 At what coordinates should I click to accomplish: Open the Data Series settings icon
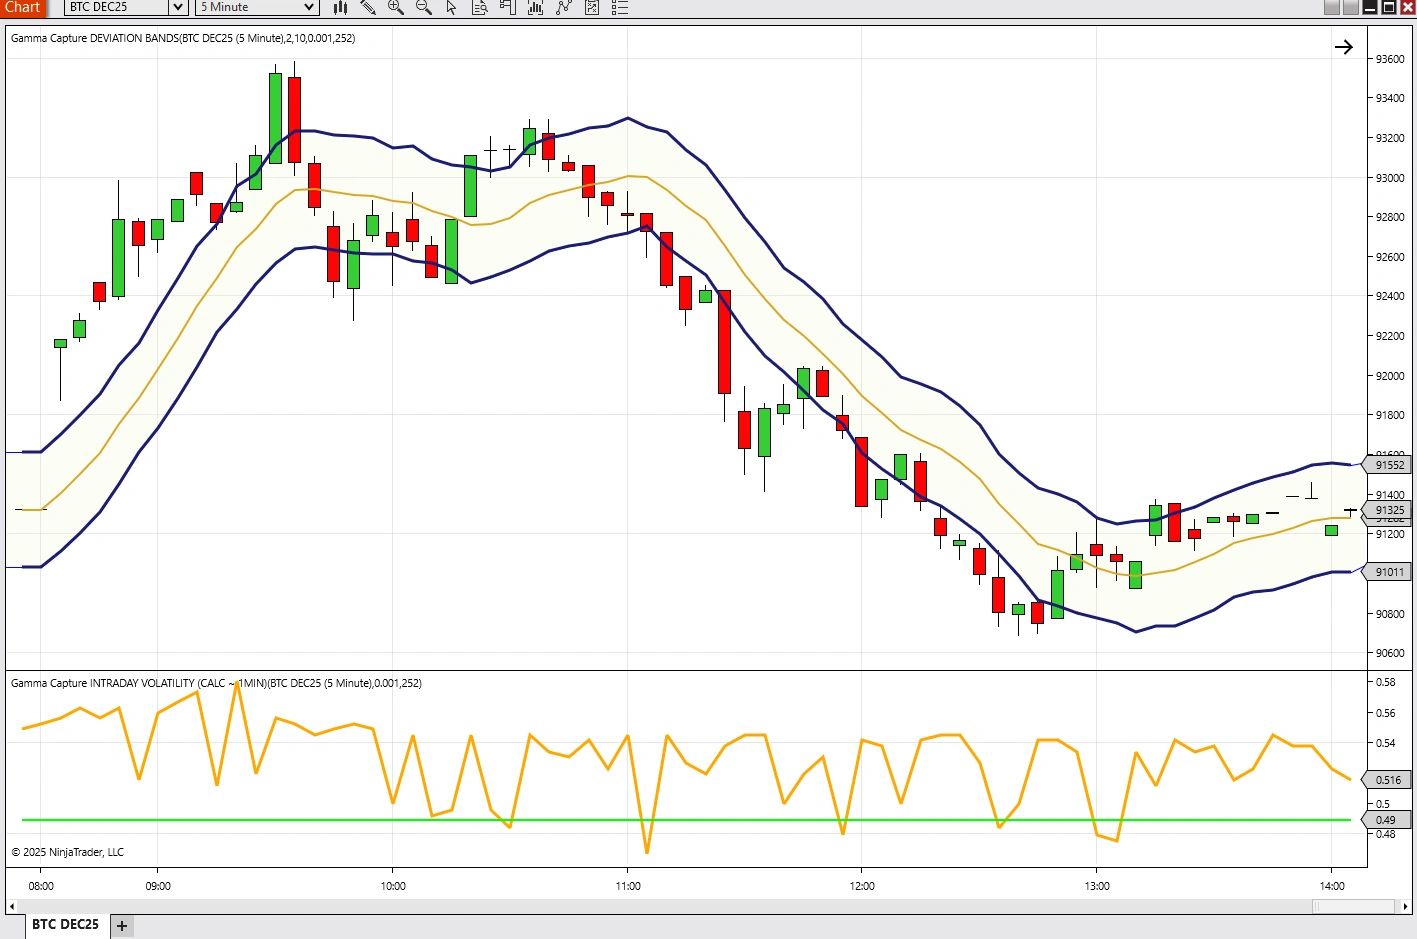(480, 8)
